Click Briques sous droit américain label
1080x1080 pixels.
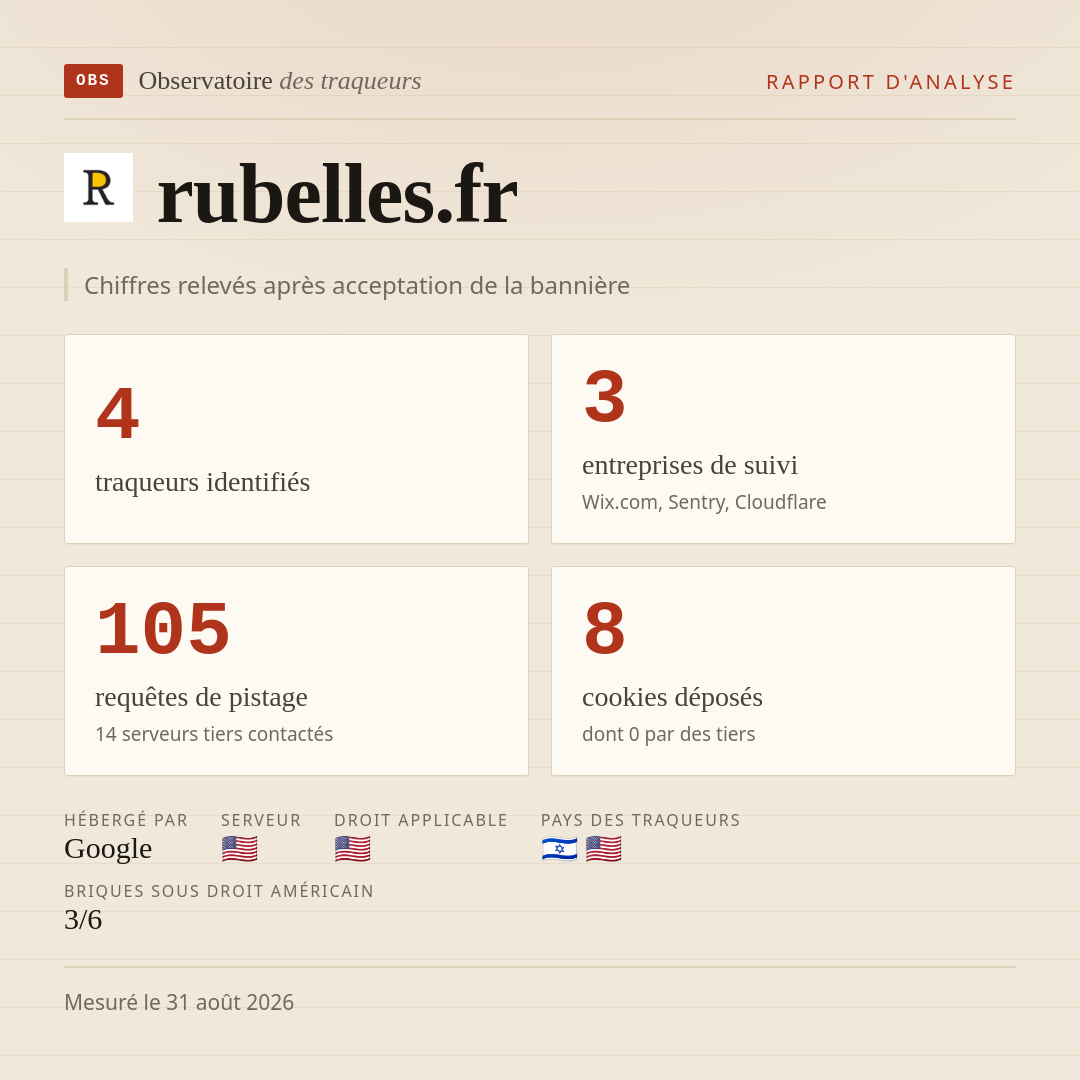pyautogui.click(x=219, y=891)
